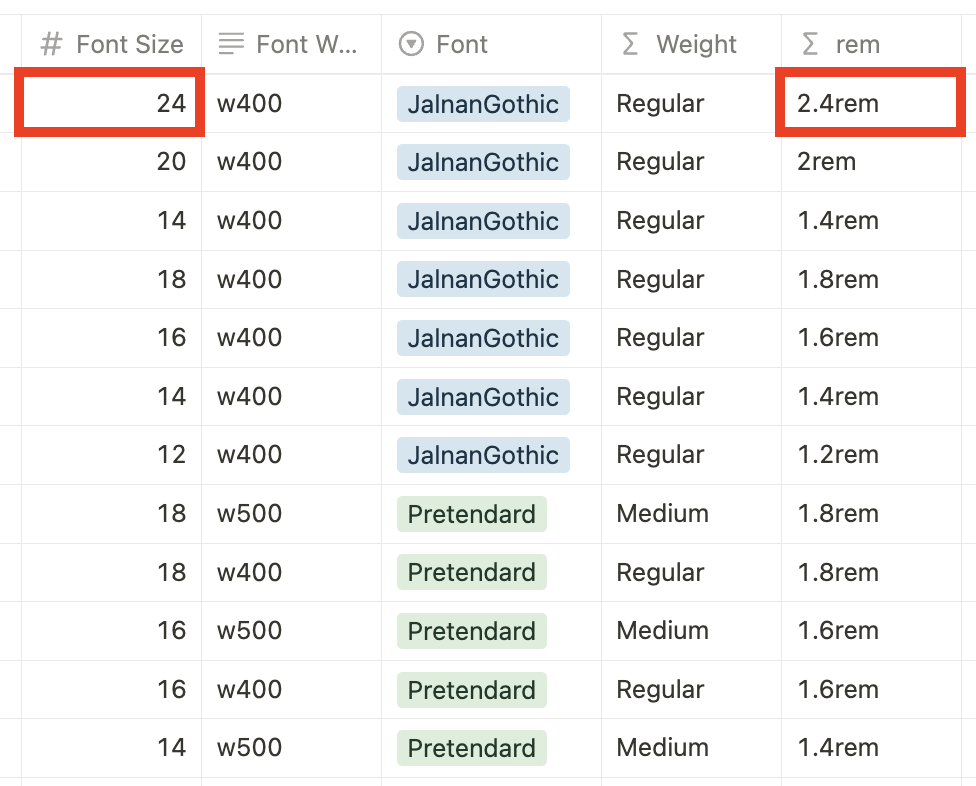Open the Font Size column header menu
The image size is (976, 786).
pos(111,44)
